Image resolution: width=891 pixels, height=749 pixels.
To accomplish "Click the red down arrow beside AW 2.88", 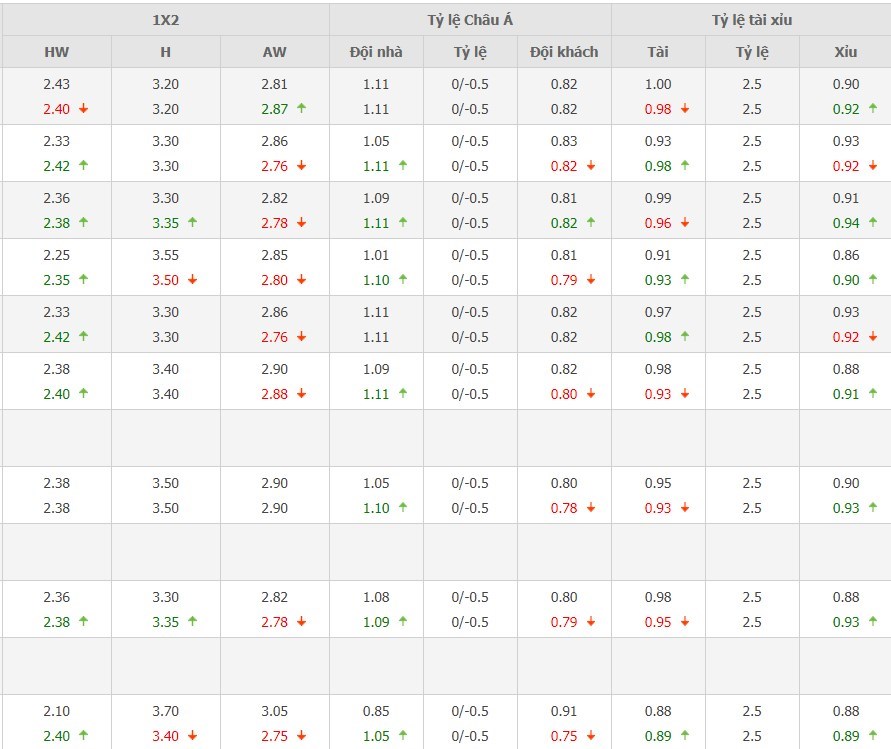I will coord(301,394).
